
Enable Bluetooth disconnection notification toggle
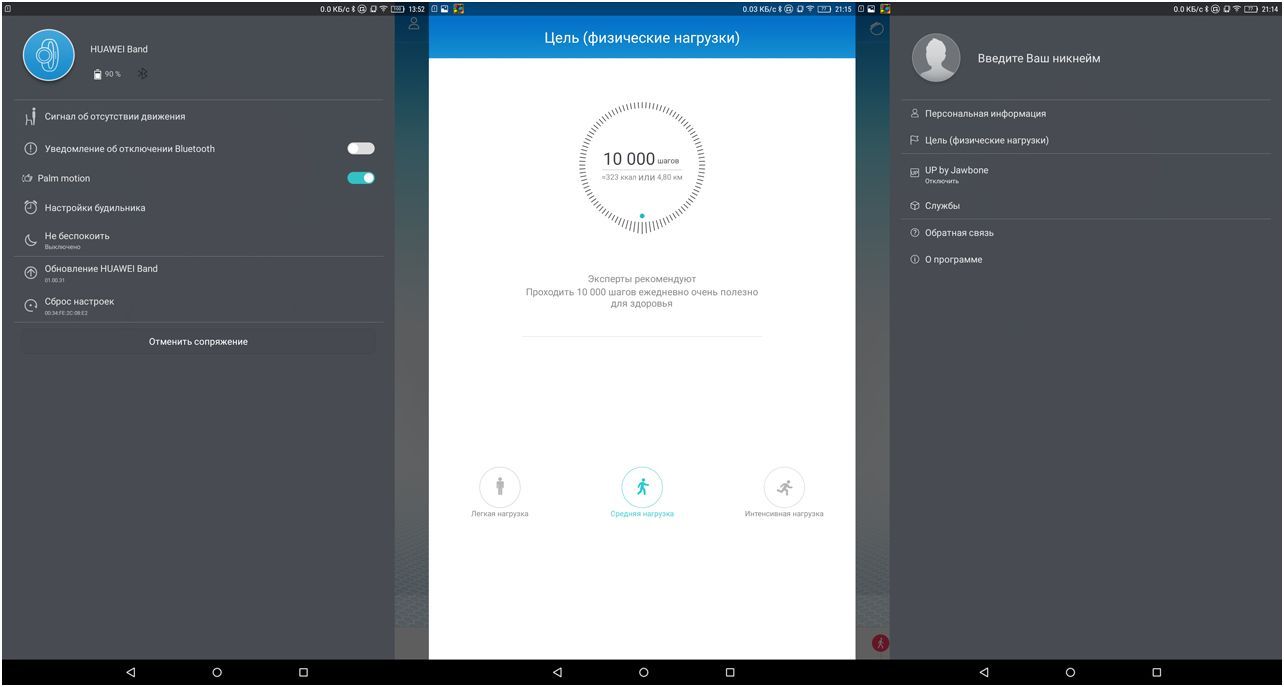[362, 147]
